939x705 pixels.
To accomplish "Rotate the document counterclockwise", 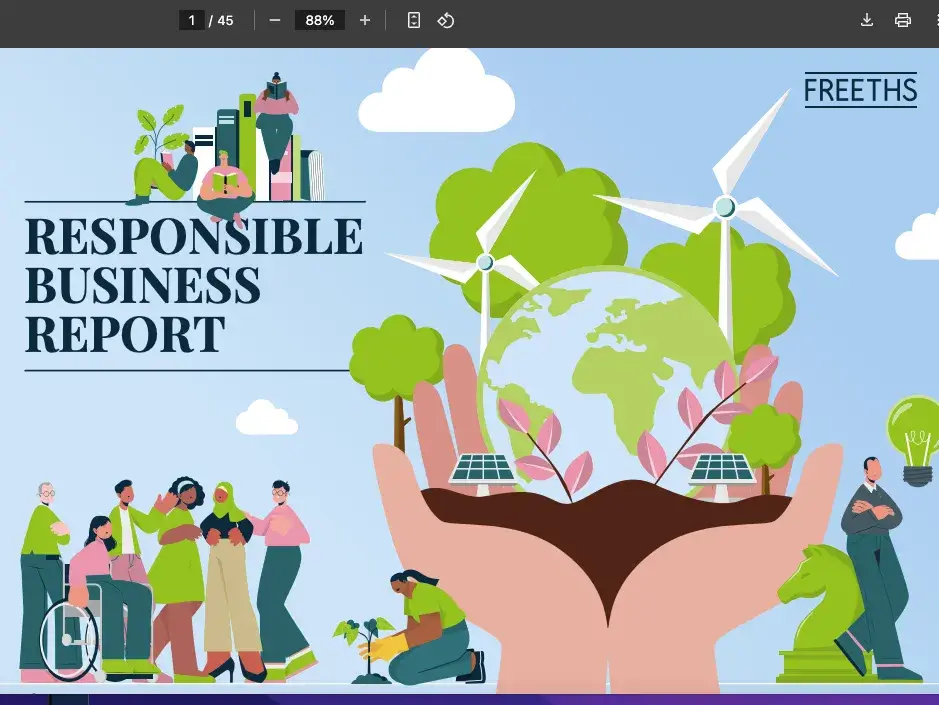I will click(x=446, y=20).
